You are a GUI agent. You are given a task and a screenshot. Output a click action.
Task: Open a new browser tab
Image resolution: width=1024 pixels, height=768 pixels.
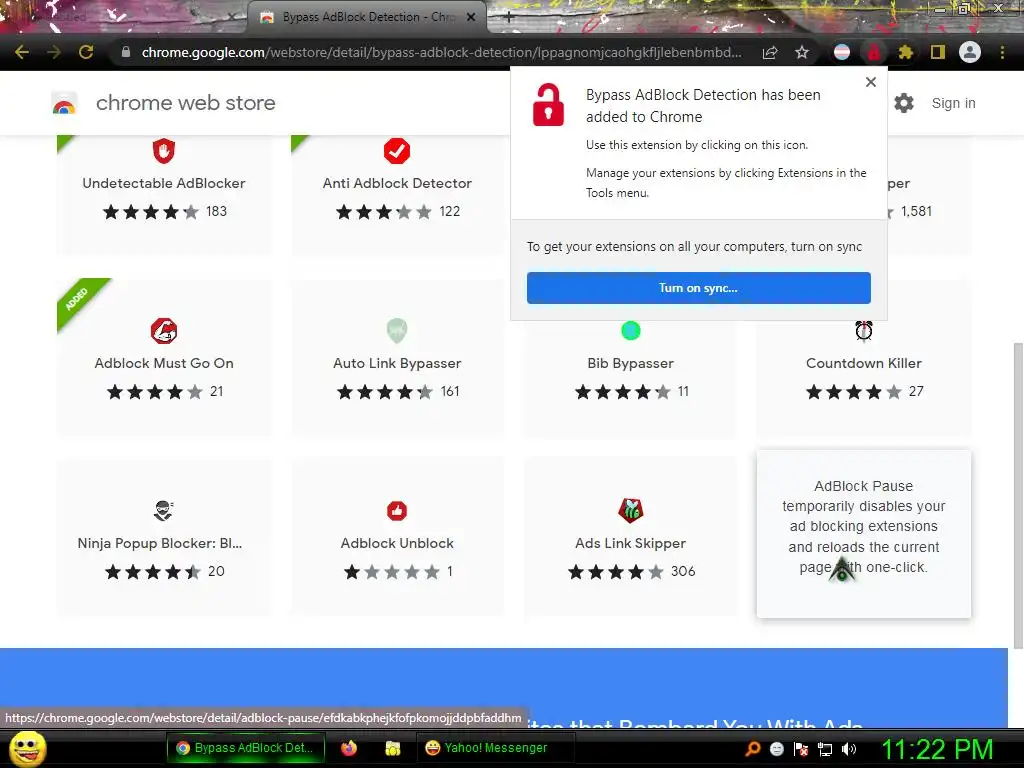(x=509, y=18)
